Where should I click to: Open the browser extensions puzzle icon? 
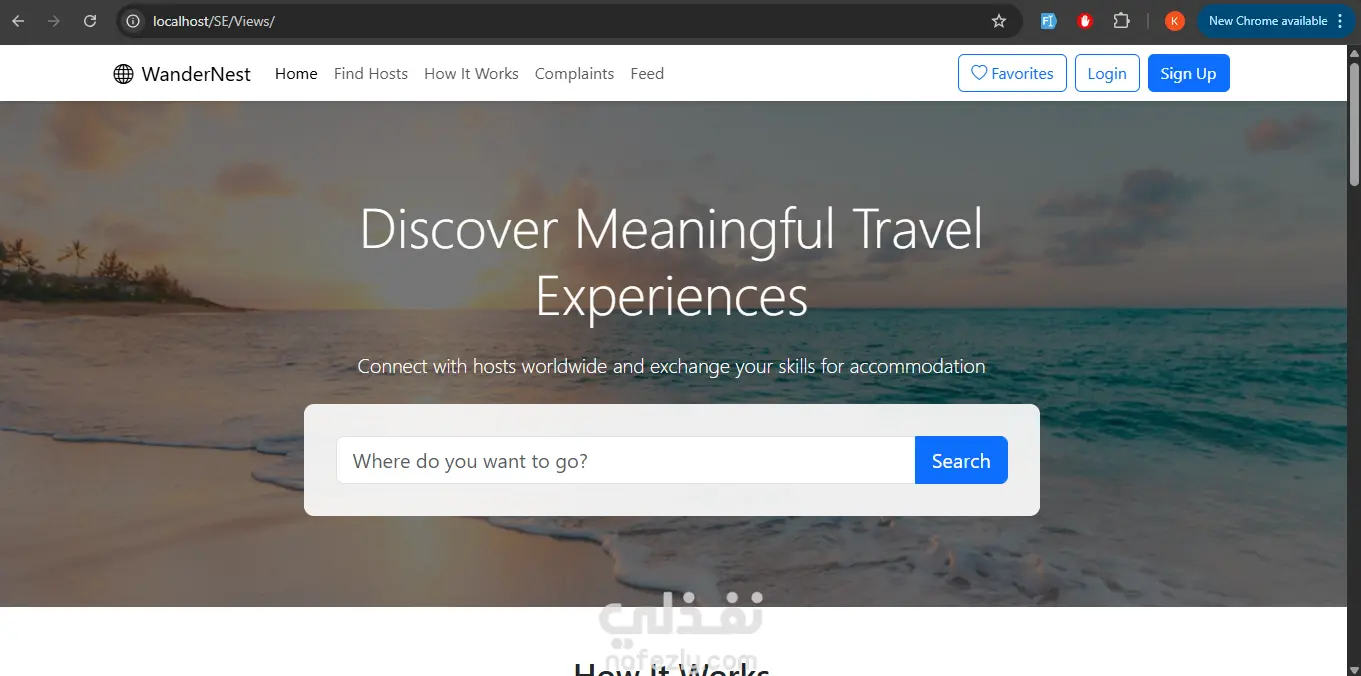pyautogui.click(x=1121, y=21)
